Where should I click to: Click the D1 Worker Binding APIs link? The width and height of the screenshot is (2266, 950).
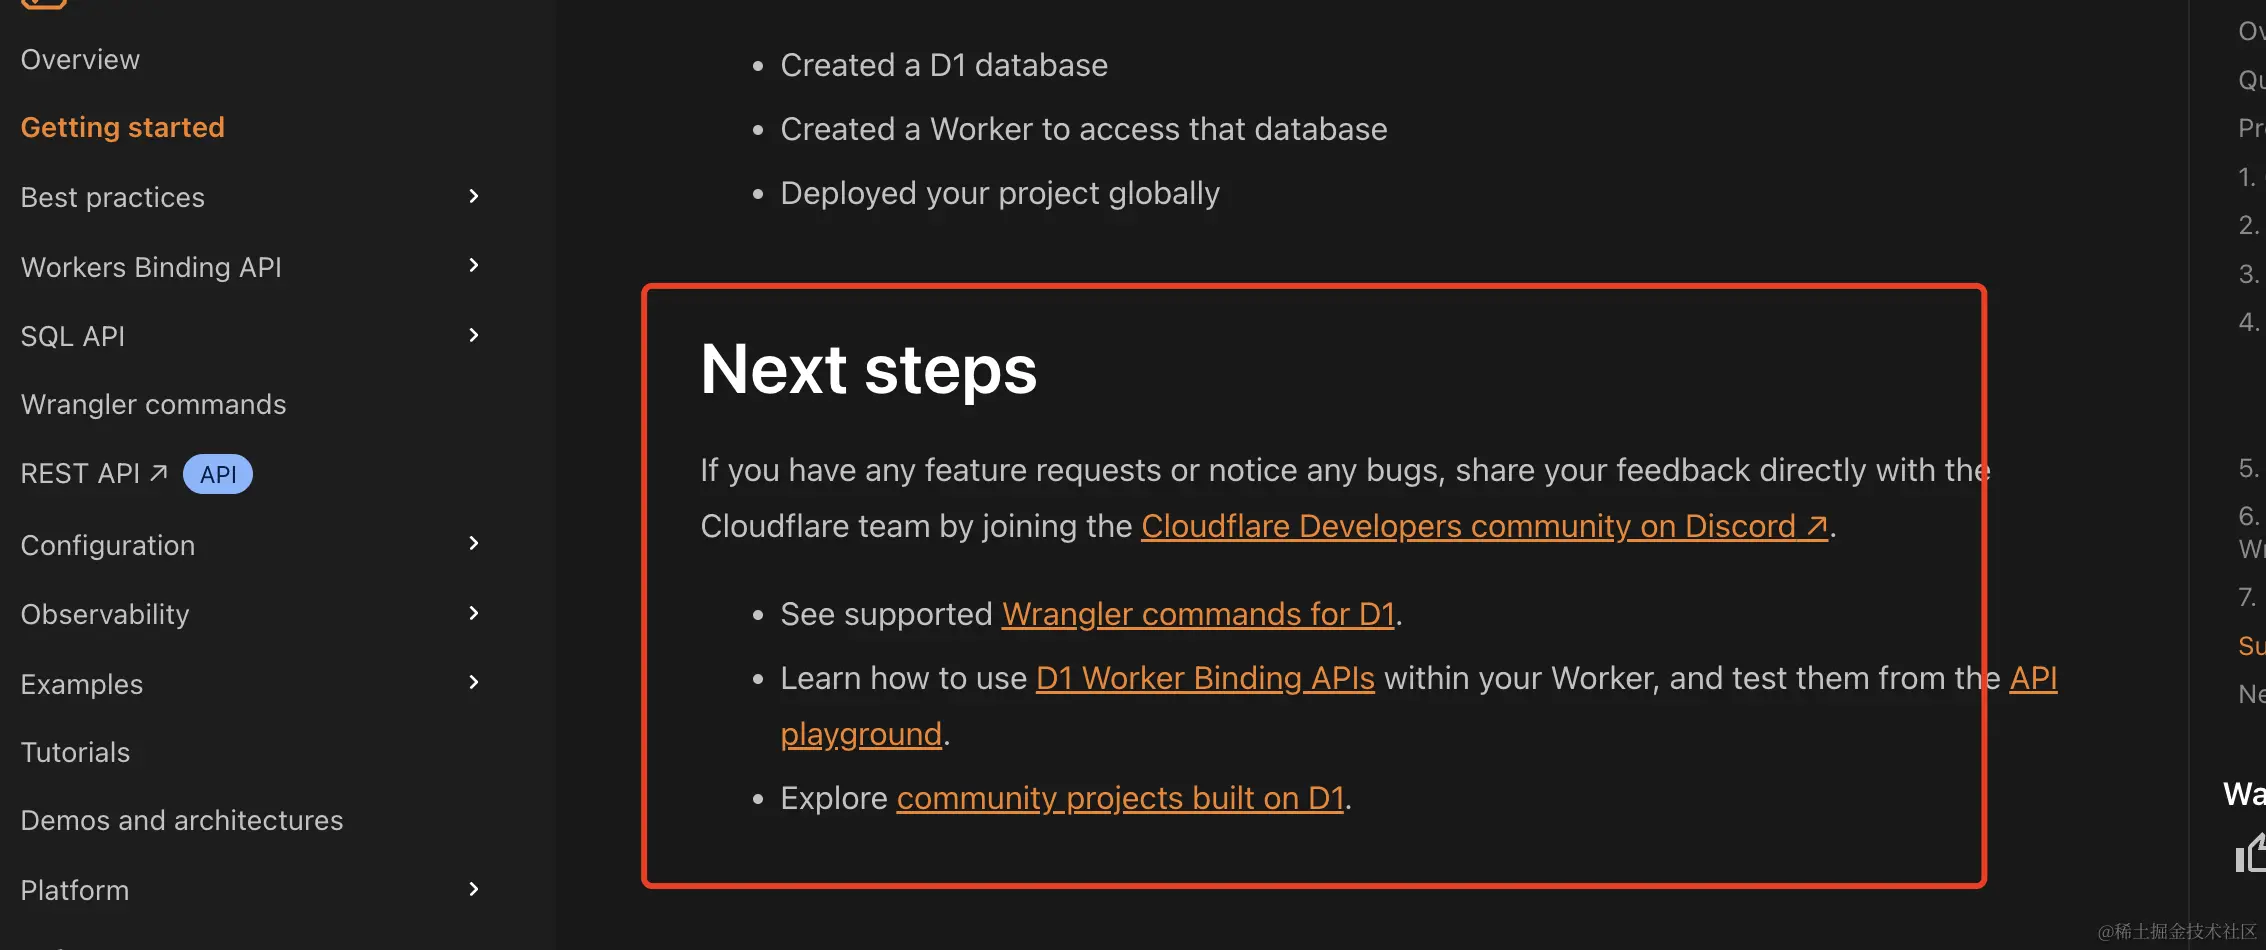coord(1204,678)
